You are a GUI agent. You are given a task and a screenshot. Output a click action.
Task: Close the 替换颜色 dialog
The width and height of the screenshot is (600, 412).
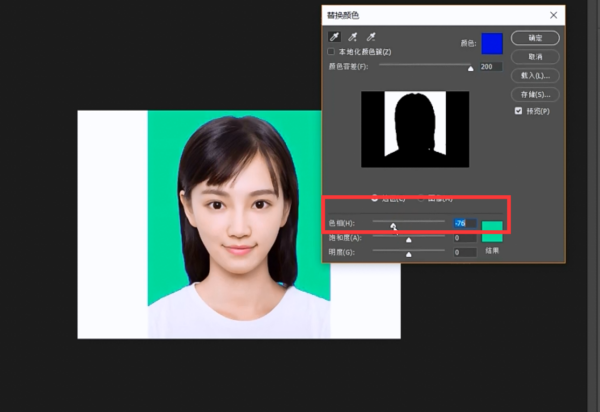[554, 15]
